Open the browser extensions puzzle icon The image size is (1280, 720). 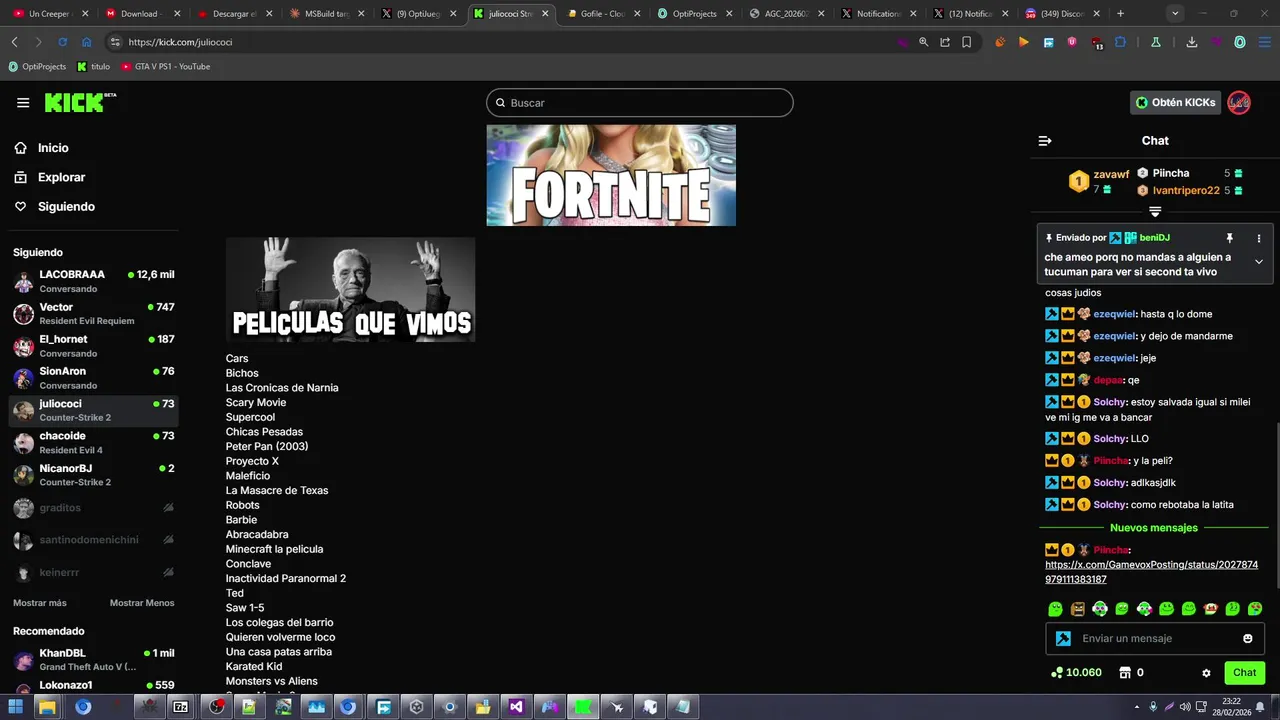click(1121, 42)
